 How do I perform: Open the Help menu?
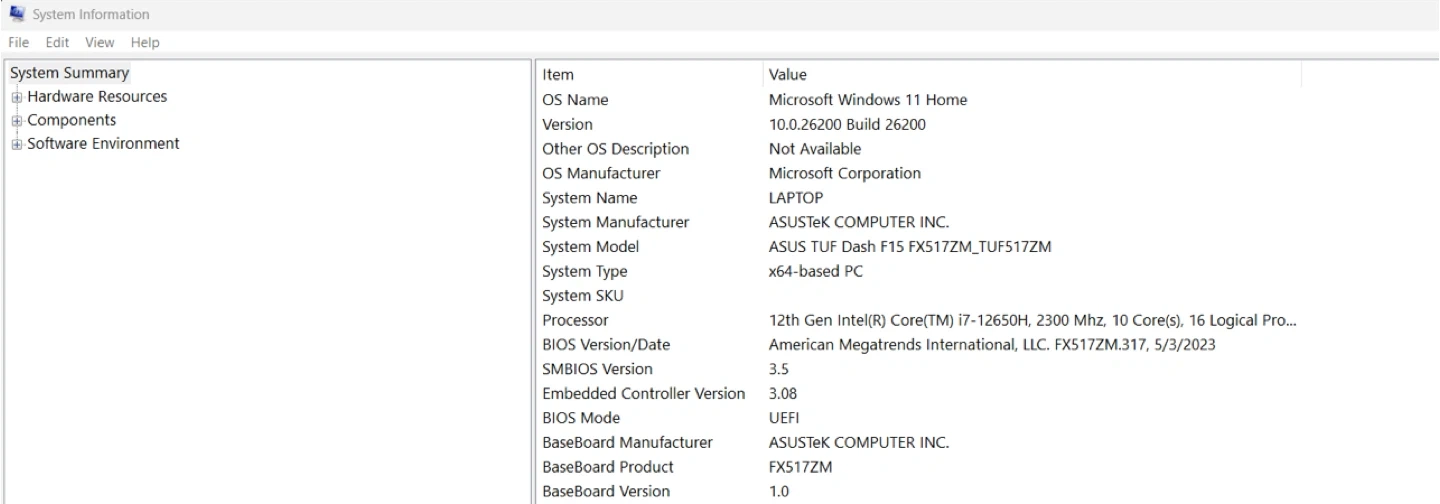(145, 42)
